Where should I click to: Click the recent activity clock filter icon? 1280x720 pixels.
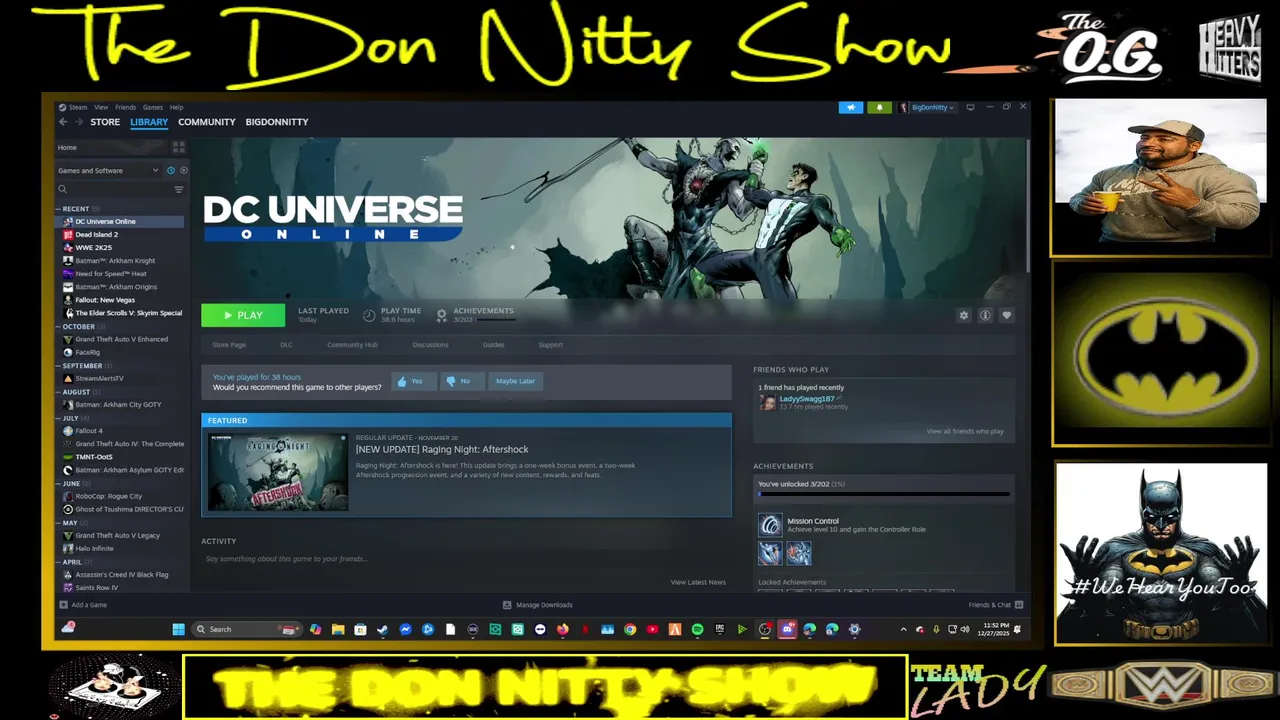pos(171,170)
